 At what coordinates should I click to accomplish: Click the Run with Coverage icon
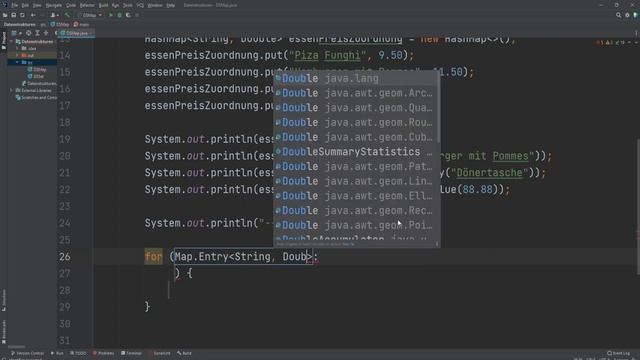click(128, 15)
